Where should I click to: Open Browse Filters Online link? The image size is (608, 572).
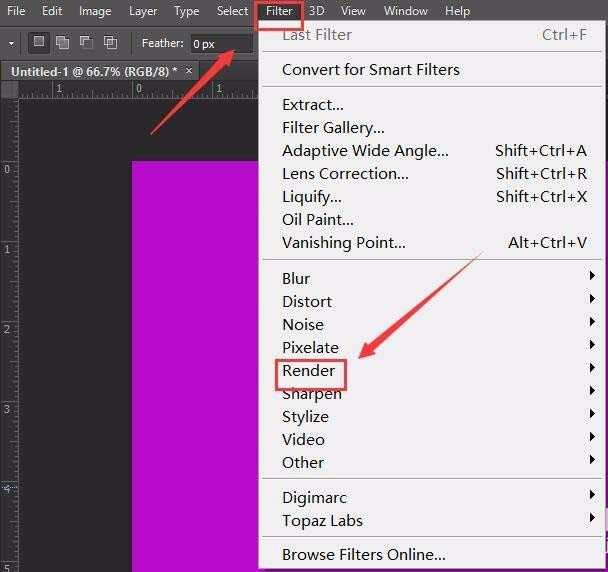[364, 555]
